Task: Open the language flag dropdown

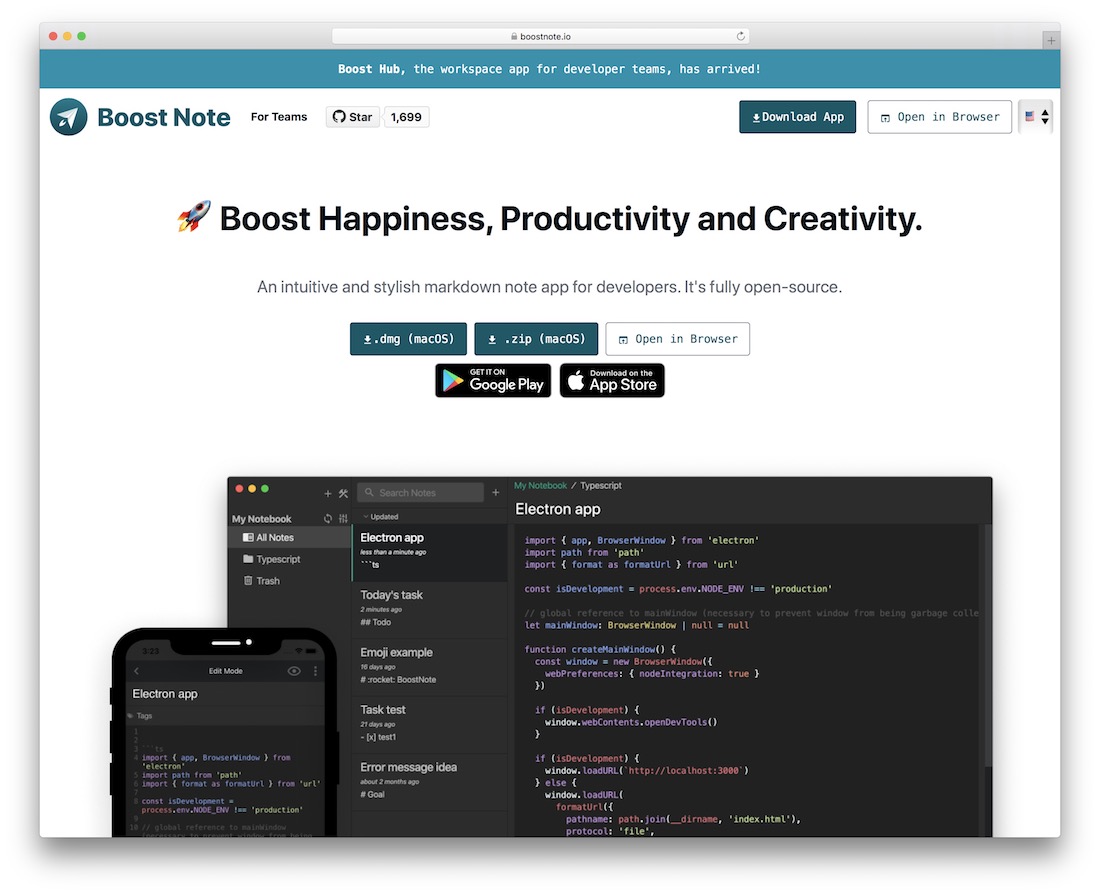Action: pos(1036,116)
